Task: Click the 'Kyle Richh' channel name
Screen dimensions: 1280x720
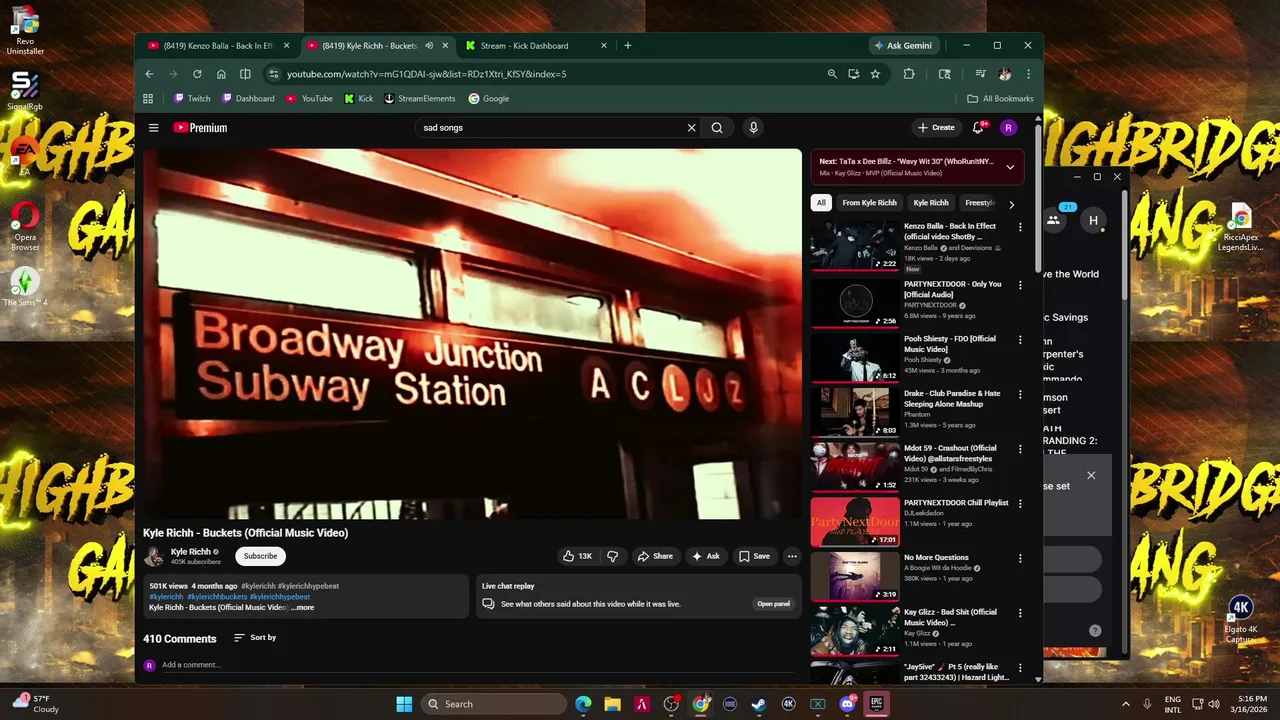Action: click(x=191, y=552)
